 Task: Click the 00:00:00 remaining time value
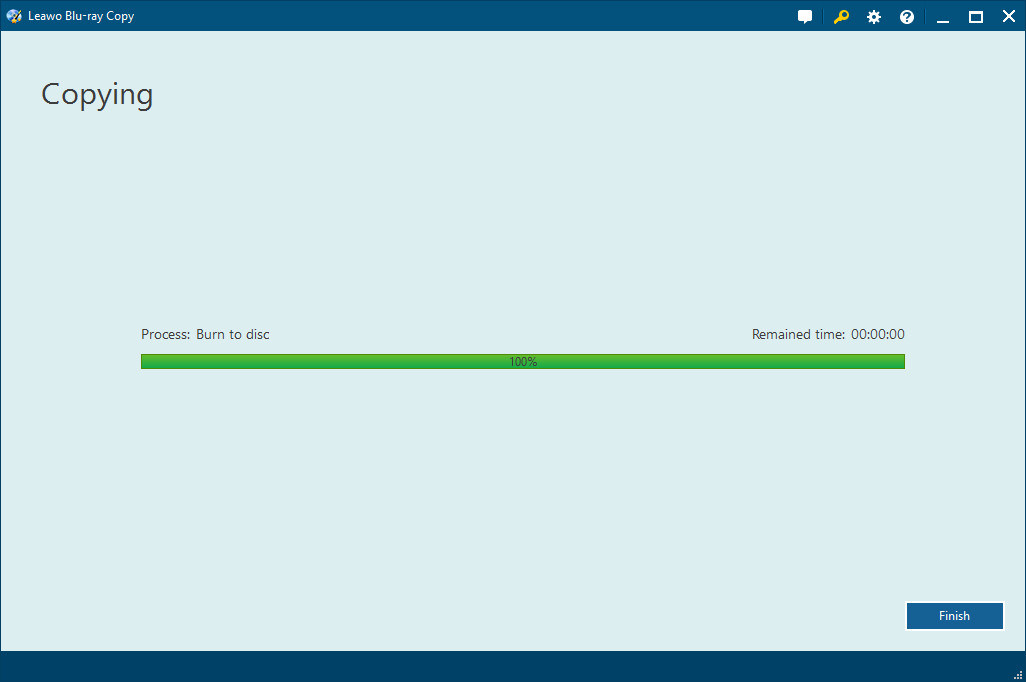click(877, 335)
